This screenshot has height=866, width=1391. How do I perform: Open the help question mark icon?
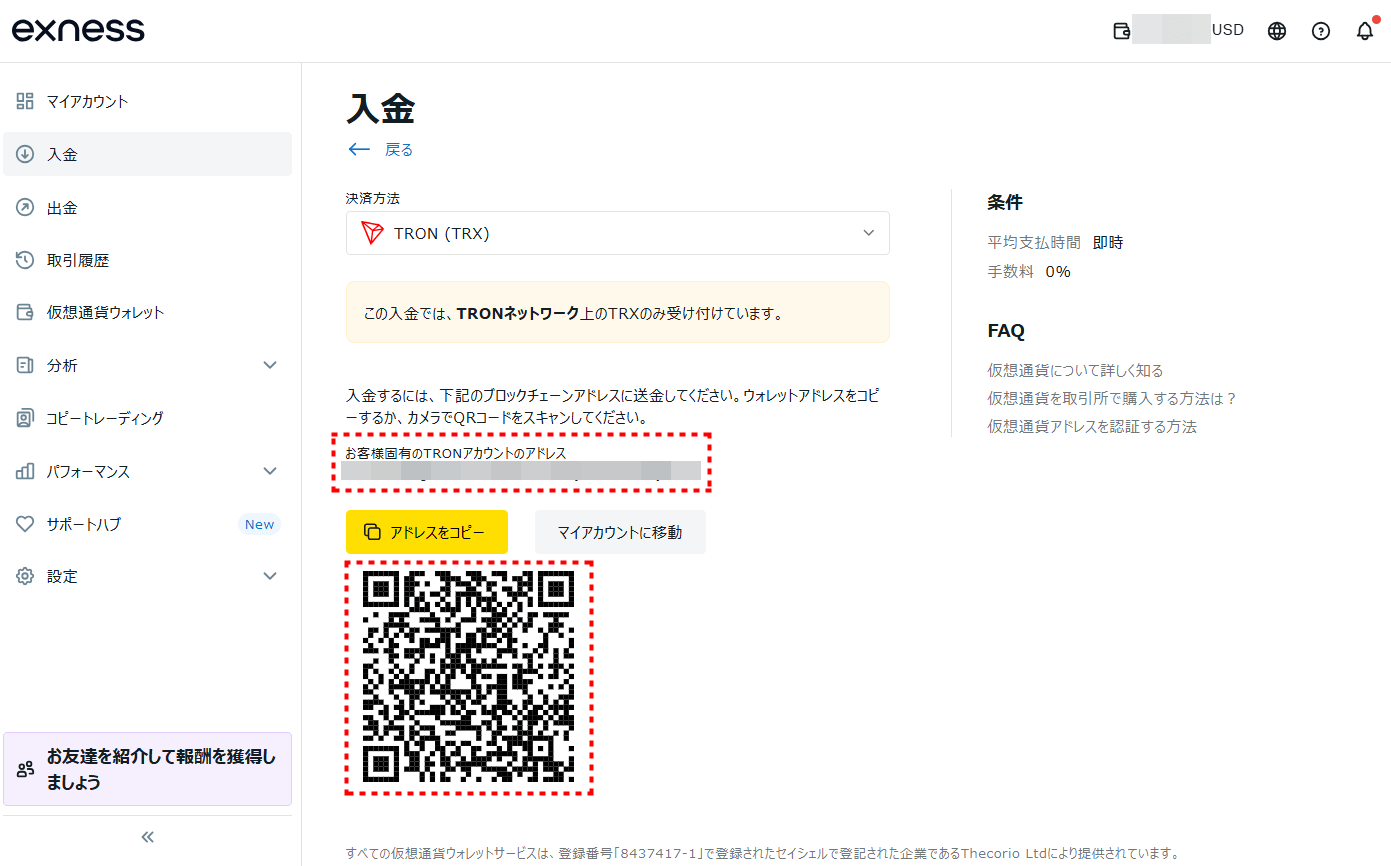point(1321,31)
